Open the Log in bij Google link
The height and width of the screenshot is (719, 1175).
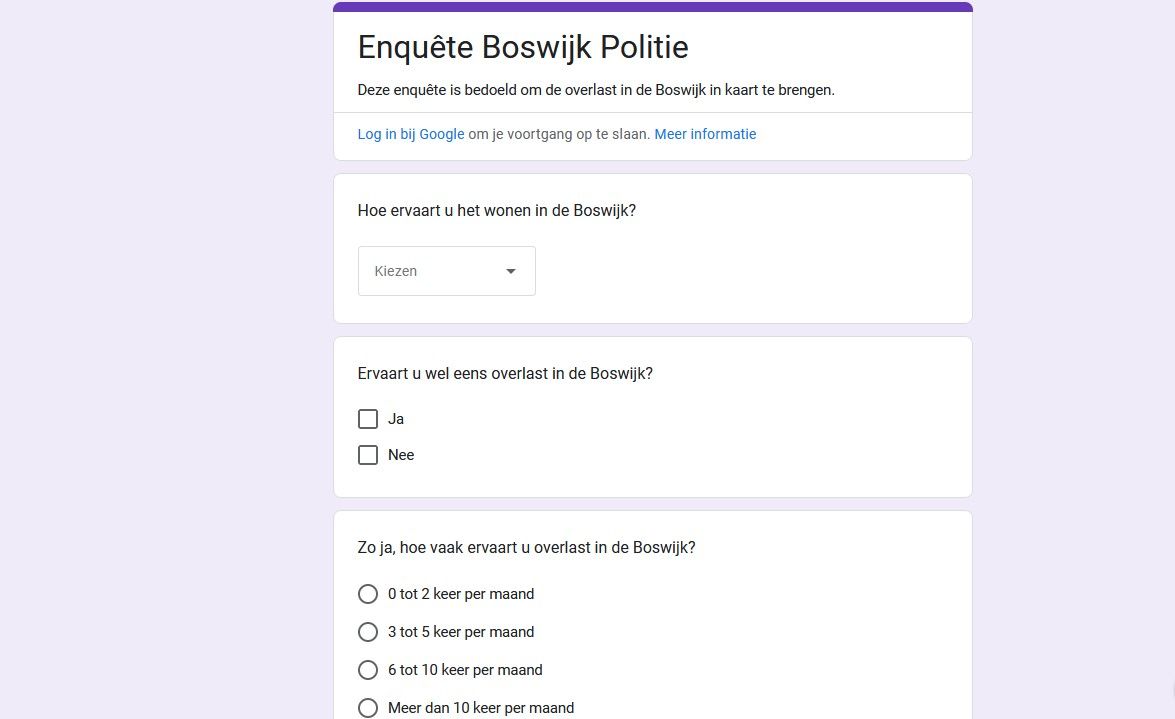pos(411,134)
